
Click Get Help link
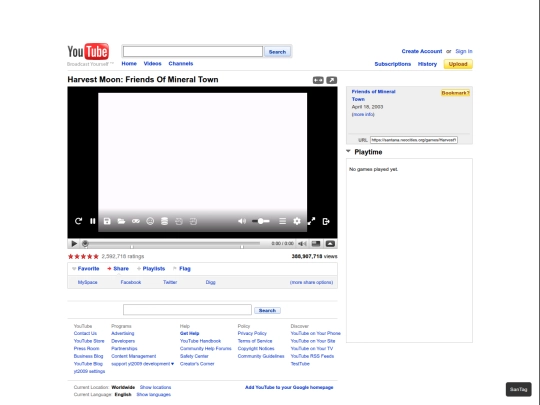[189, 334]
